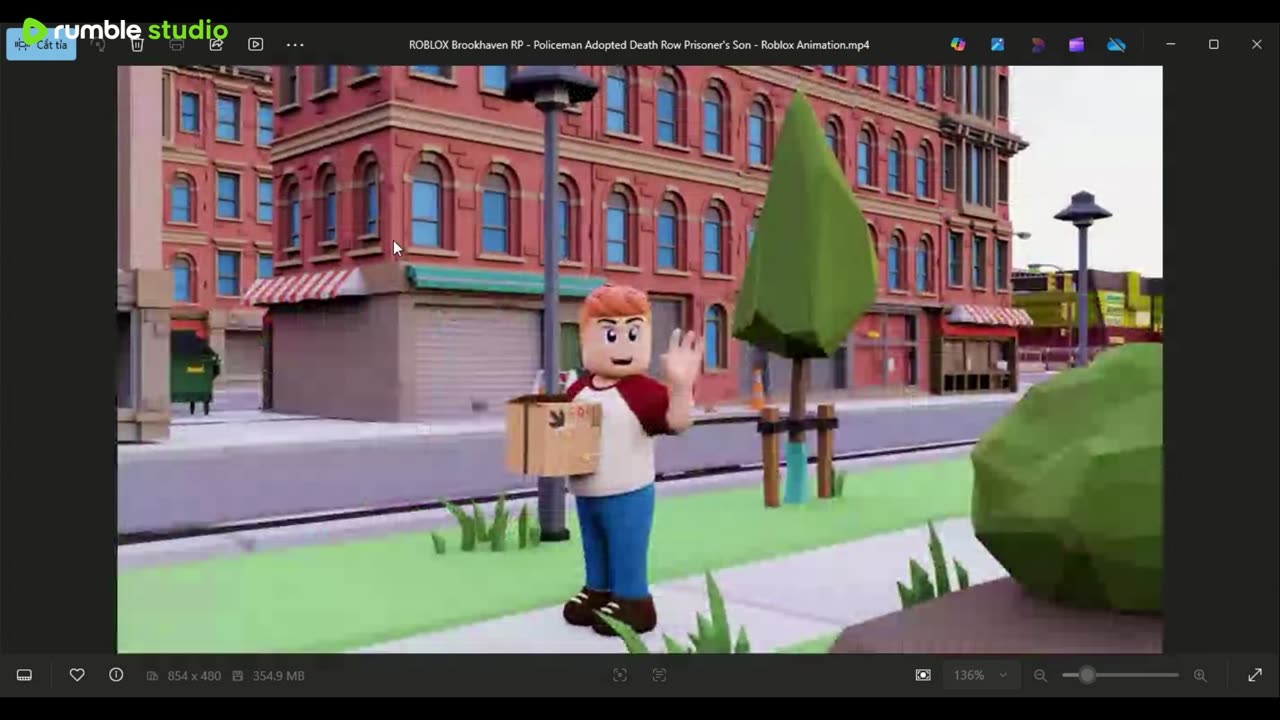Click the Cắt tỉa trim button
Screen dimensions: 1280x720
(41, 45)
